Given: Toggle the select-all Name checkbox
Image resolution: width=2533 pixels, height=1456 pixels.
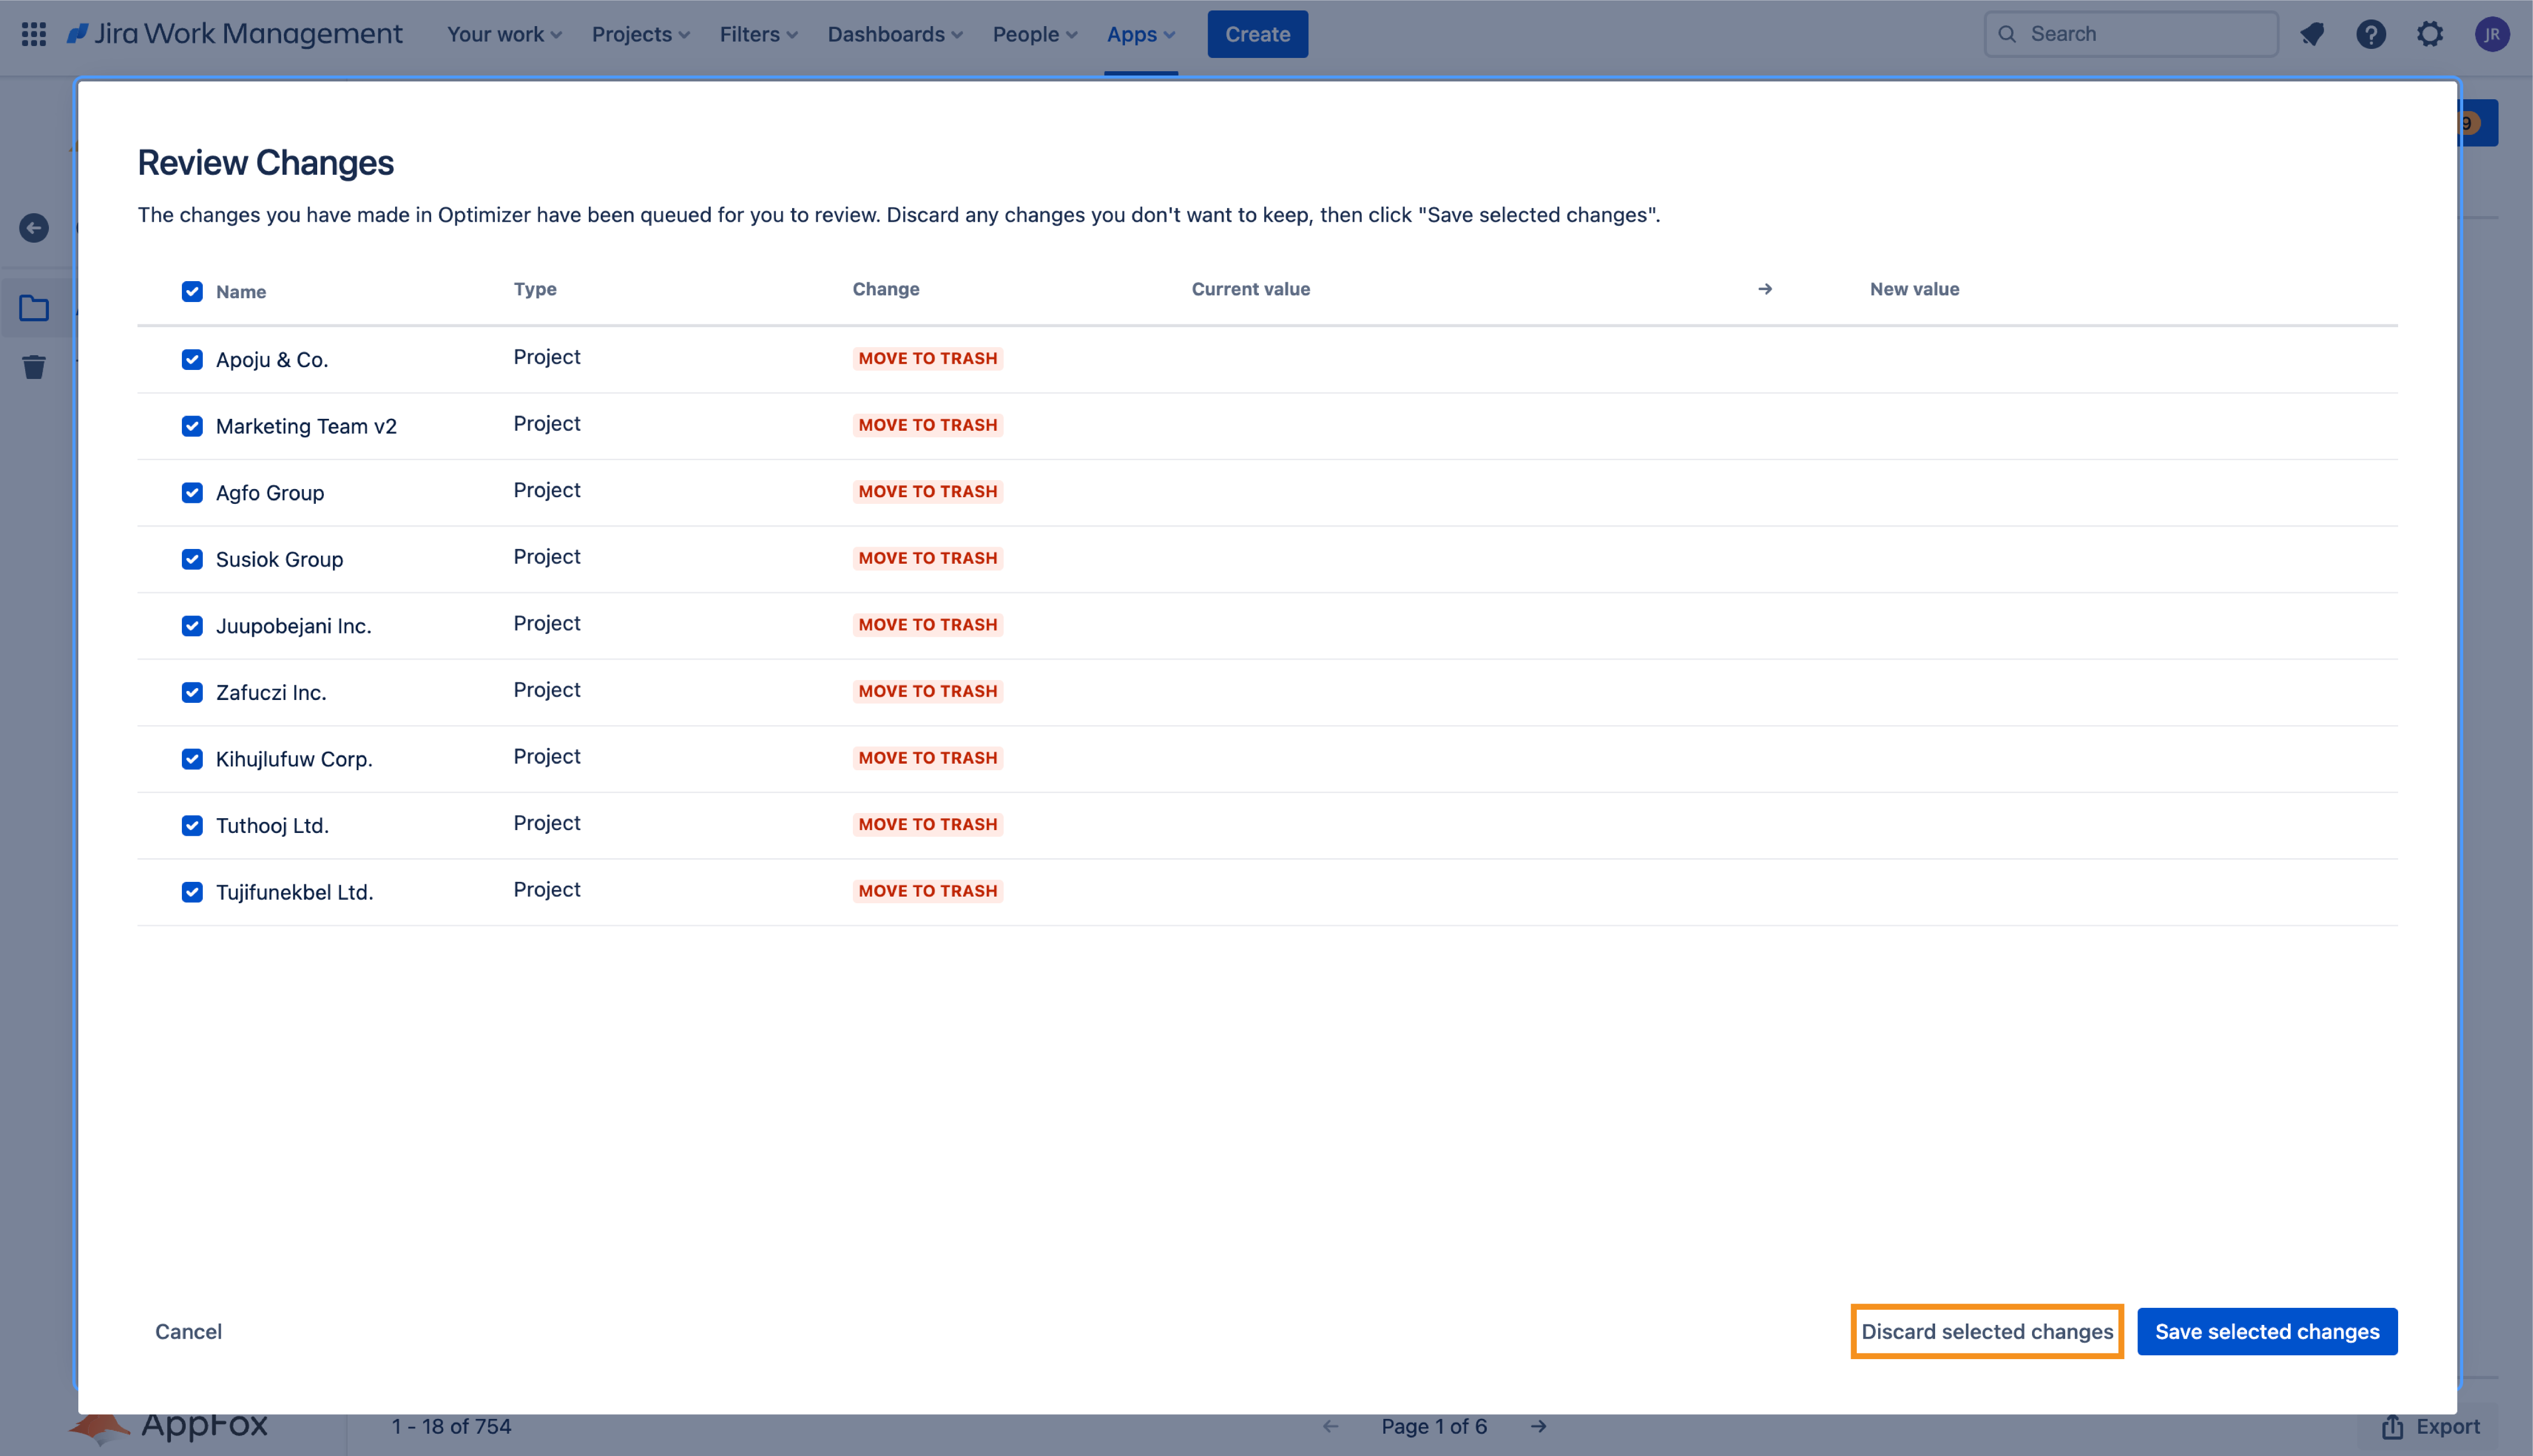Looking at the screenshot, I should coord(192,291).
